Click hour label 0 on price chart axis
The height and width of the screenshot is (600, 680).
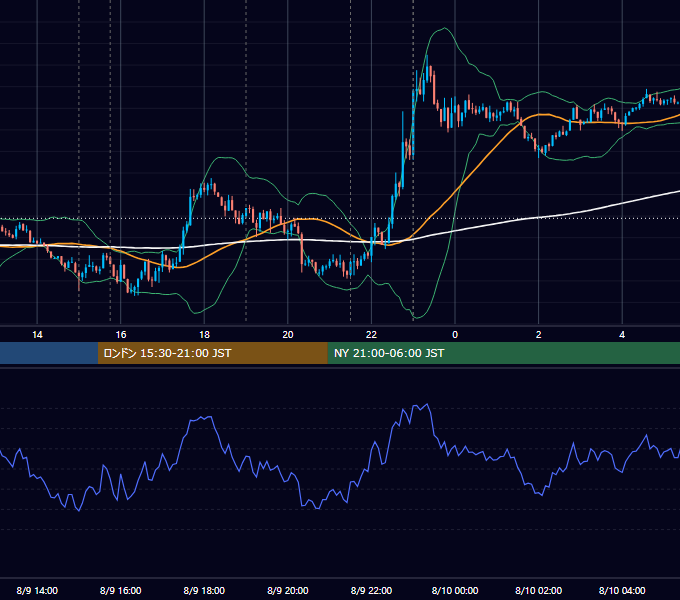[455, 335]
